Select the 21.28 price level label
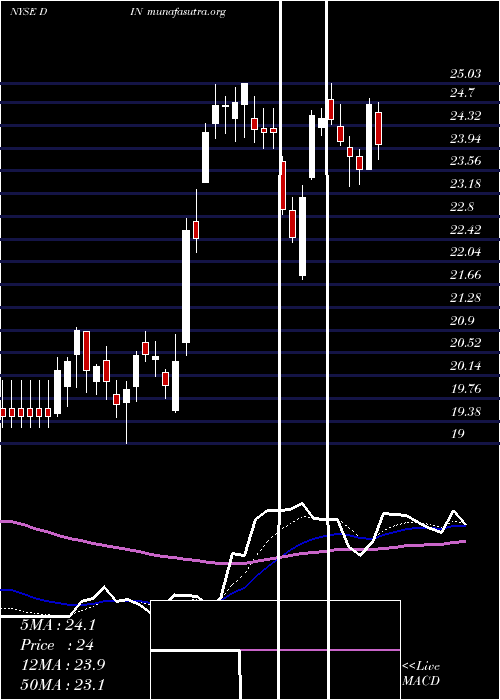The image size is (500, 700). 466,297
